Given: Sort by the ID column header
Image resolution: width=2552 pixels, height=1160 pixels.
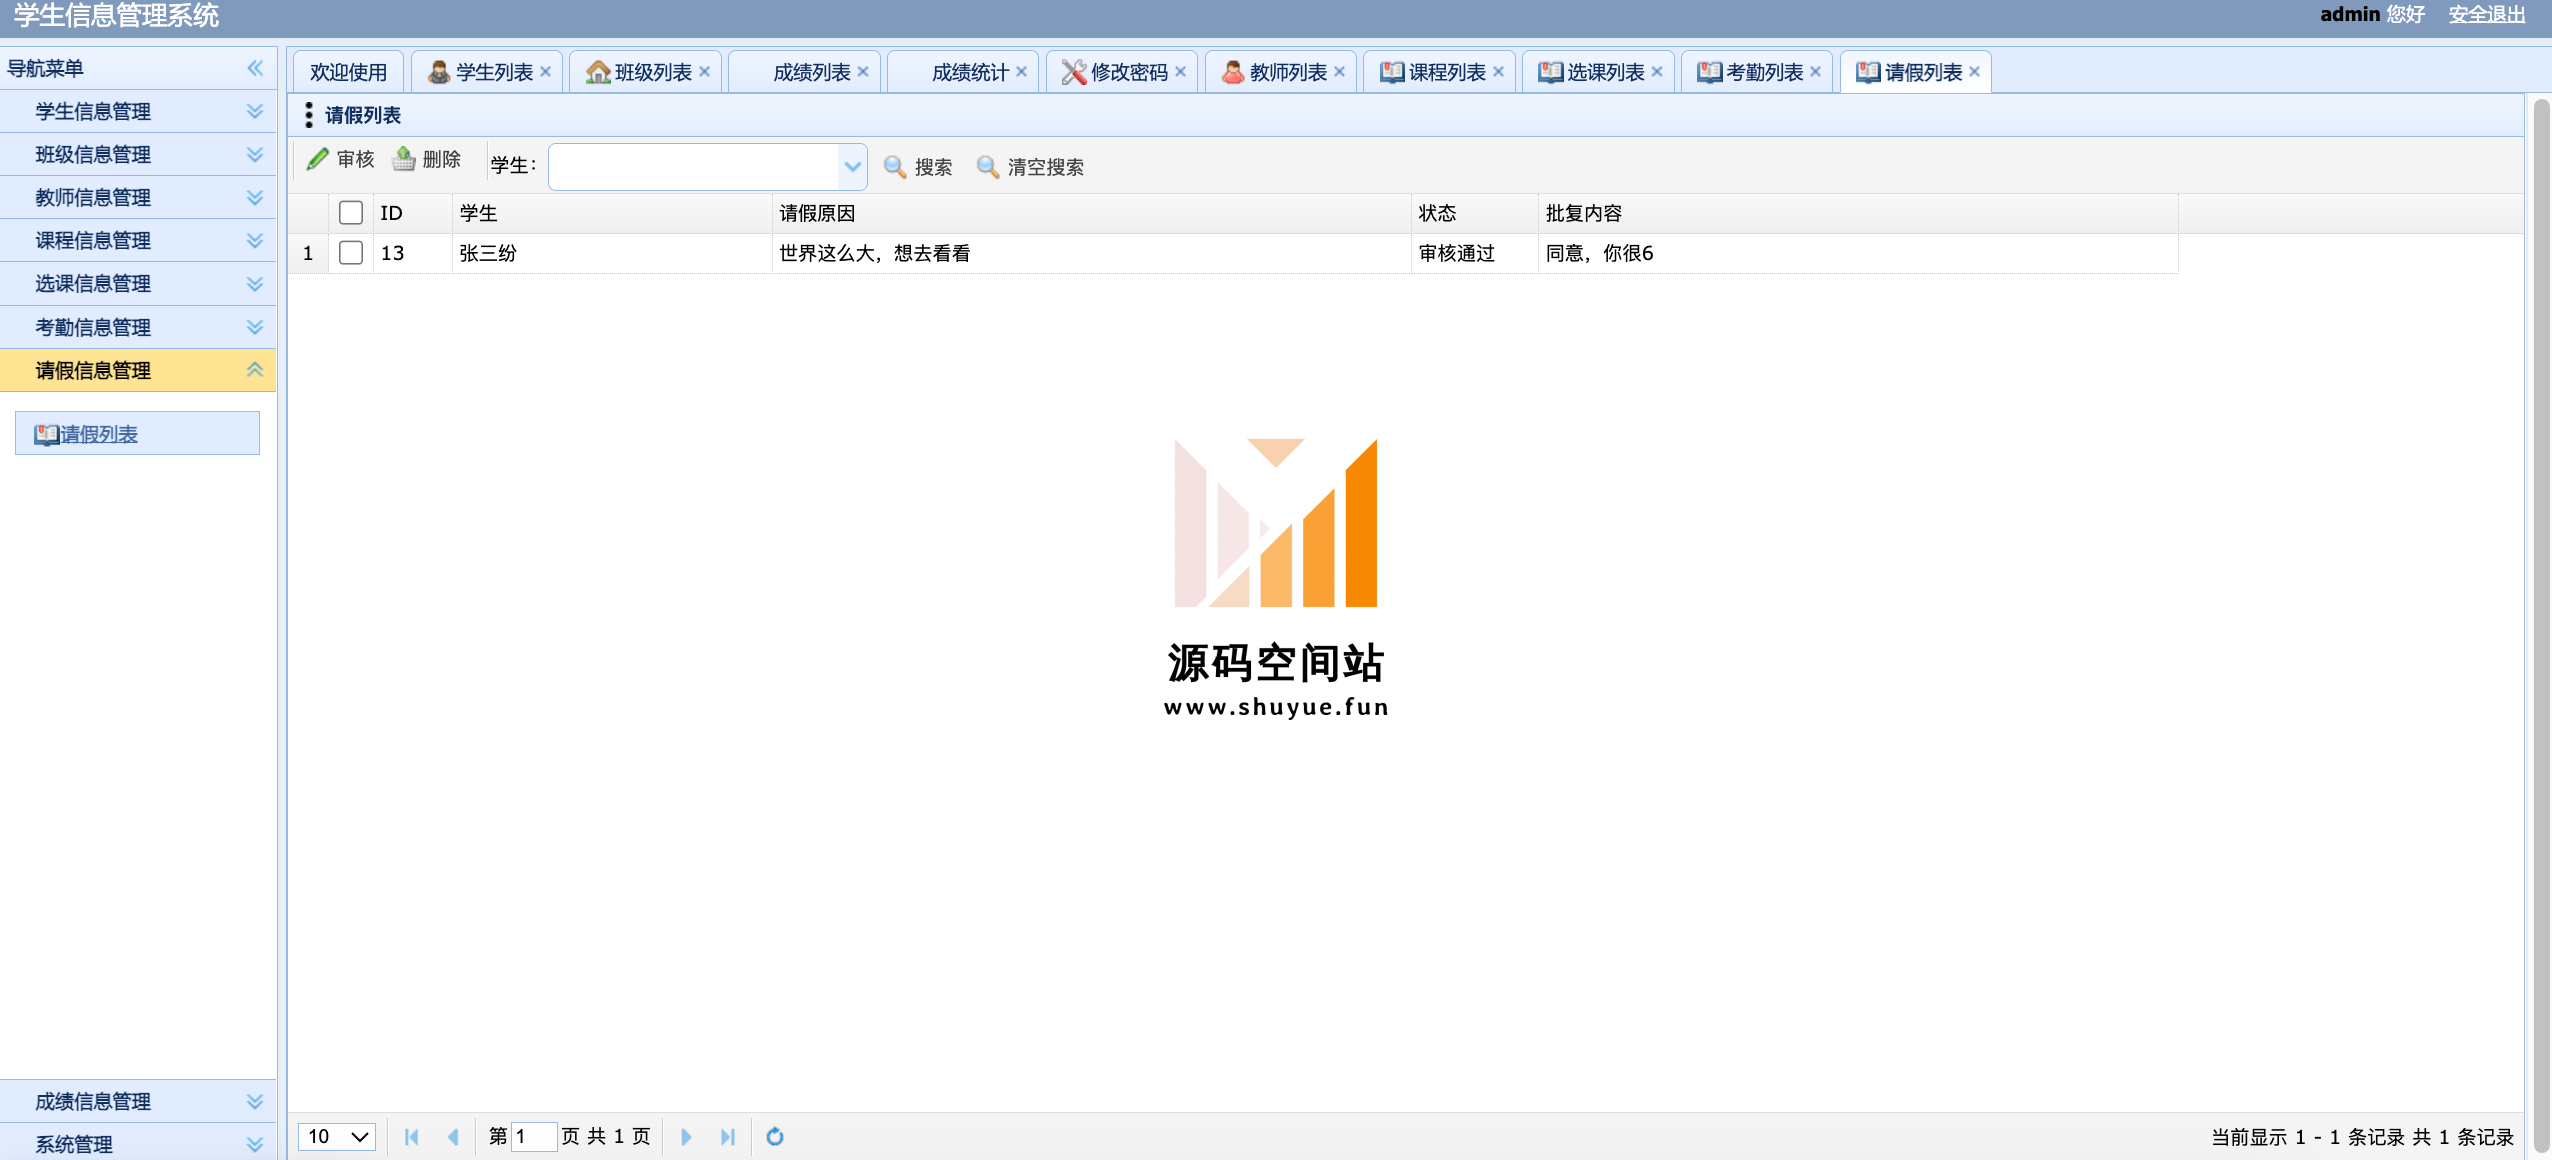Looking at the screenshot, I should pos(413,213).
